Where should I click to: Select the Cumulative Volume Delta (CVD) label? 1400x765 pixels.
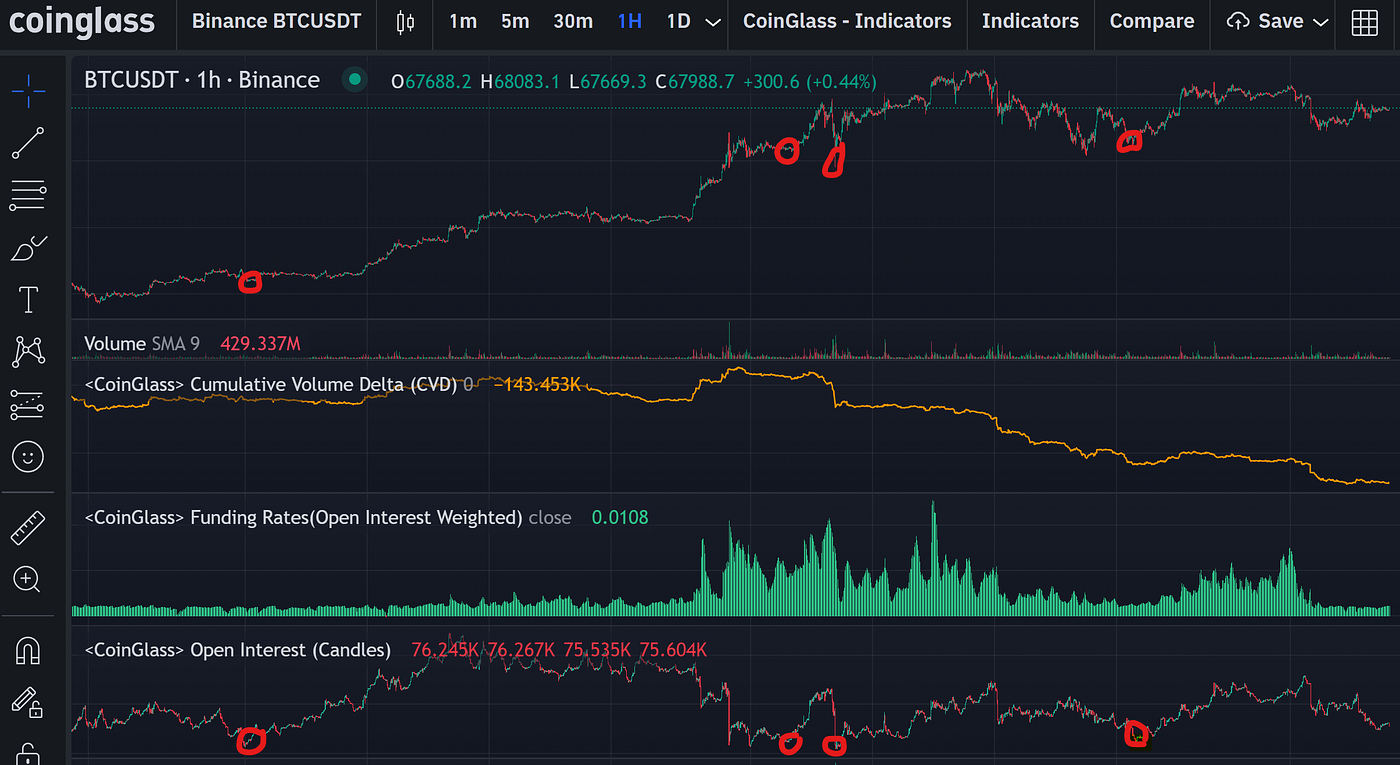pos(271,384)
